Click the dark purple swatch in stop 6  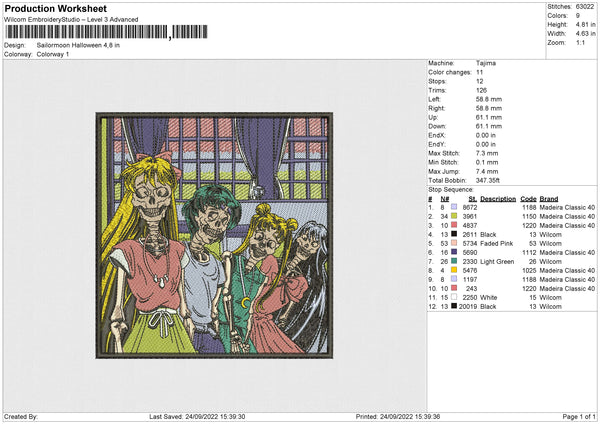(x=456, y=252)
